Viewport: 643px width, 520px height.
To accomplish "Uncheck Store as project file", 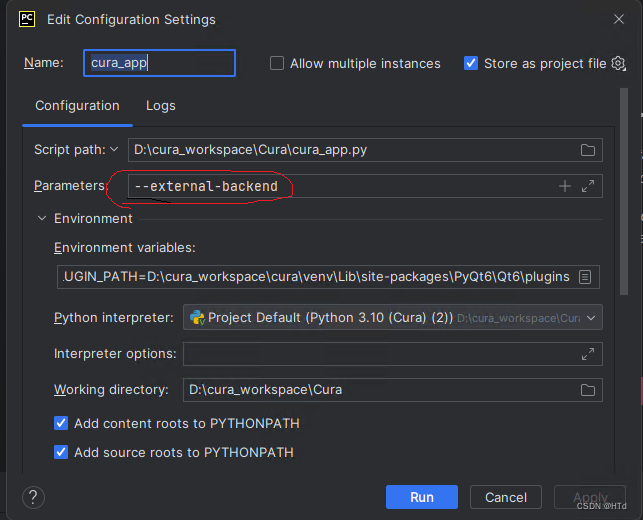I will tap(471, 63).
